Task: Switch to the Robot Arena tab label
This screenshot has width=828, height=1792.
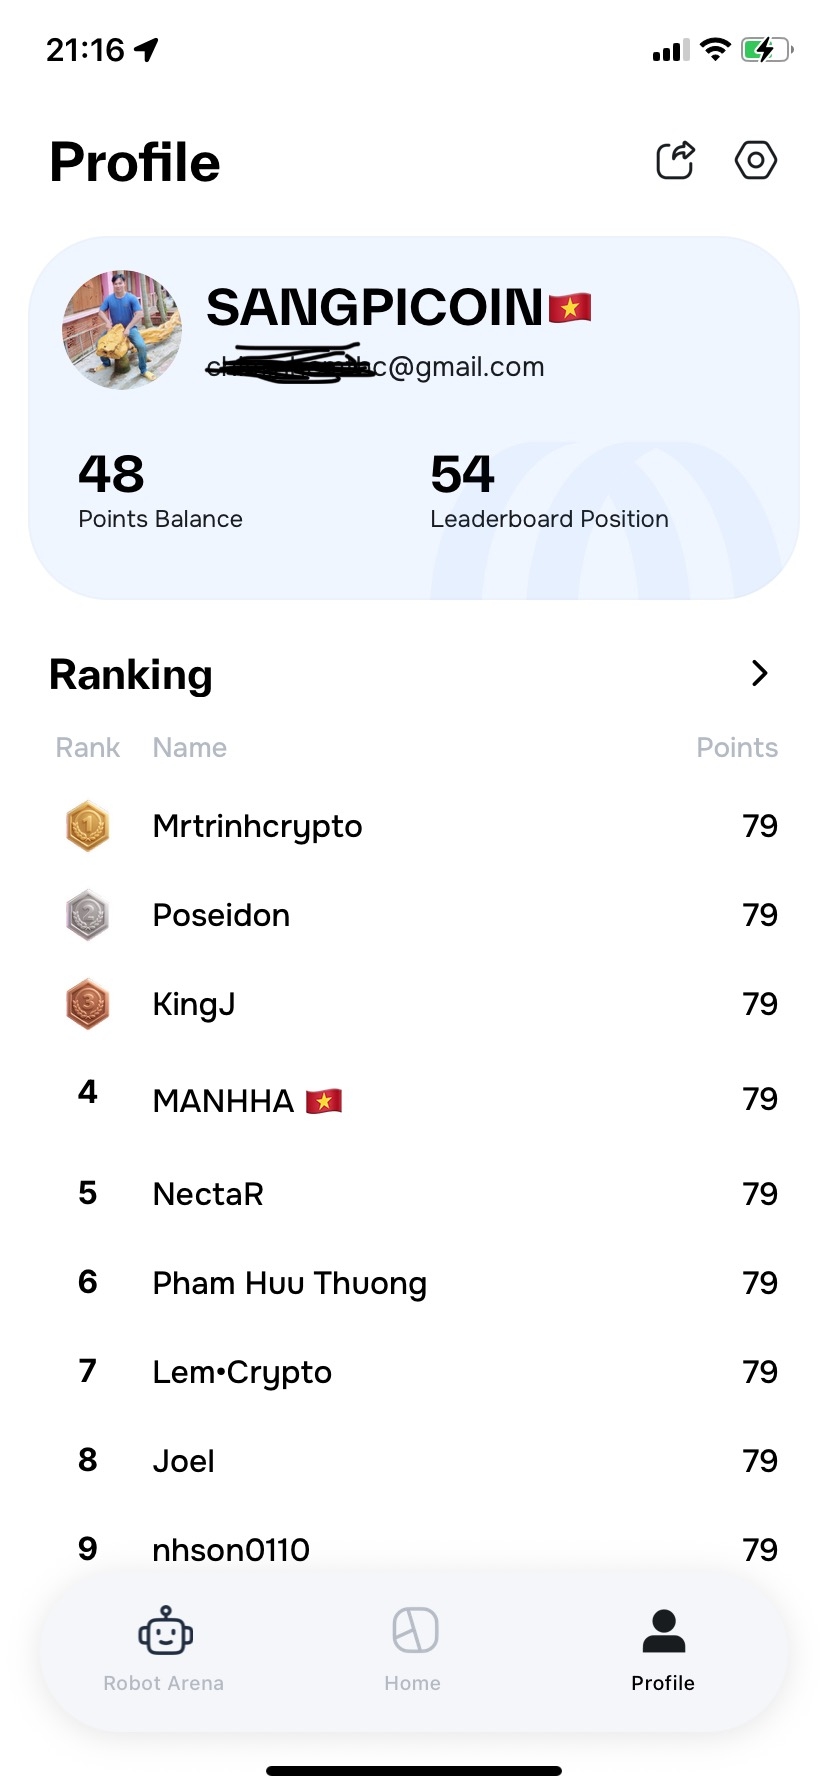Action: [x=164, y=1683]
